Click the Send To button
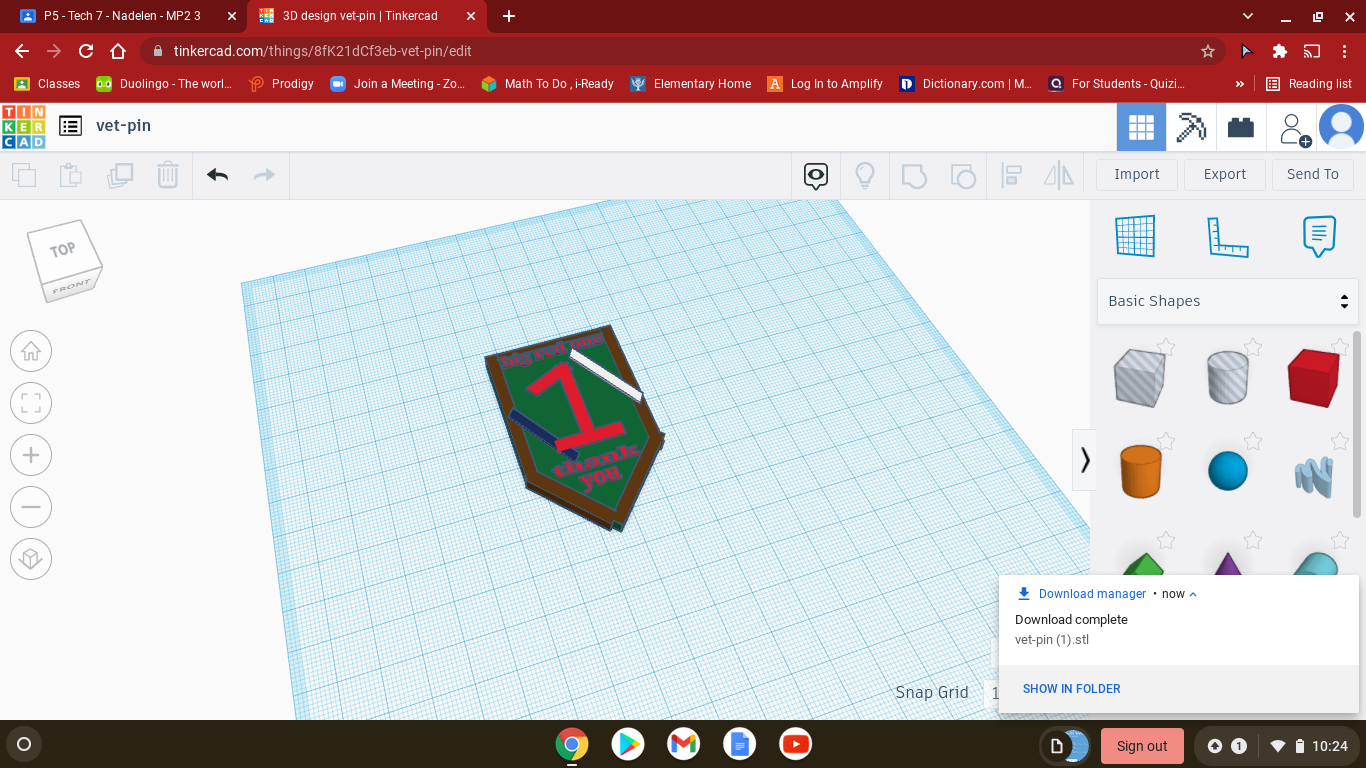Screen dimensions: 1366x768 pyautogui.click(x=1313, y=174)
